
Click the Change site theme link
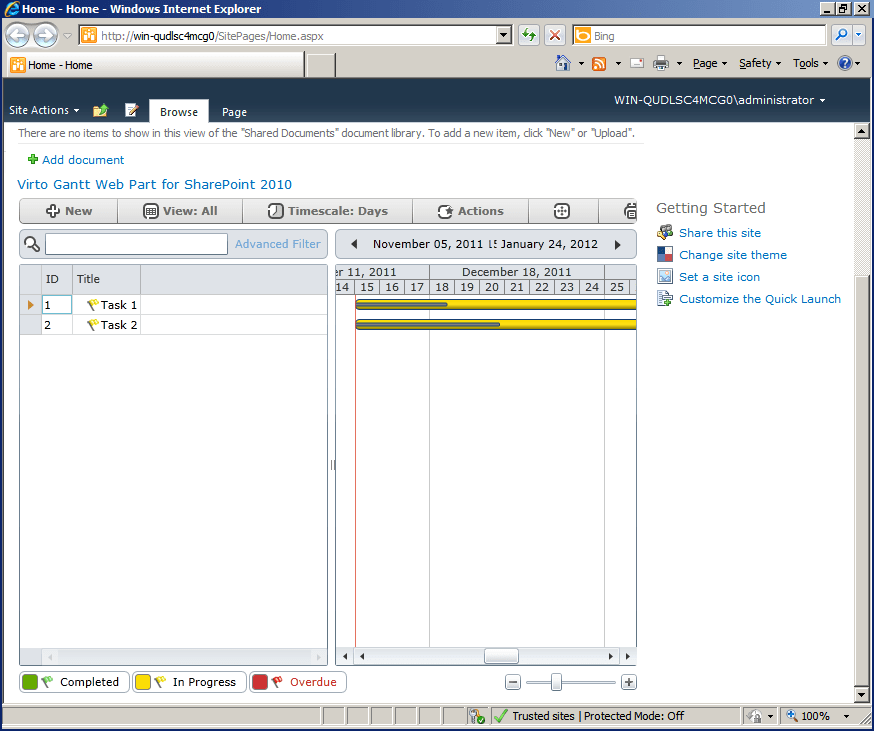(733, 255)
